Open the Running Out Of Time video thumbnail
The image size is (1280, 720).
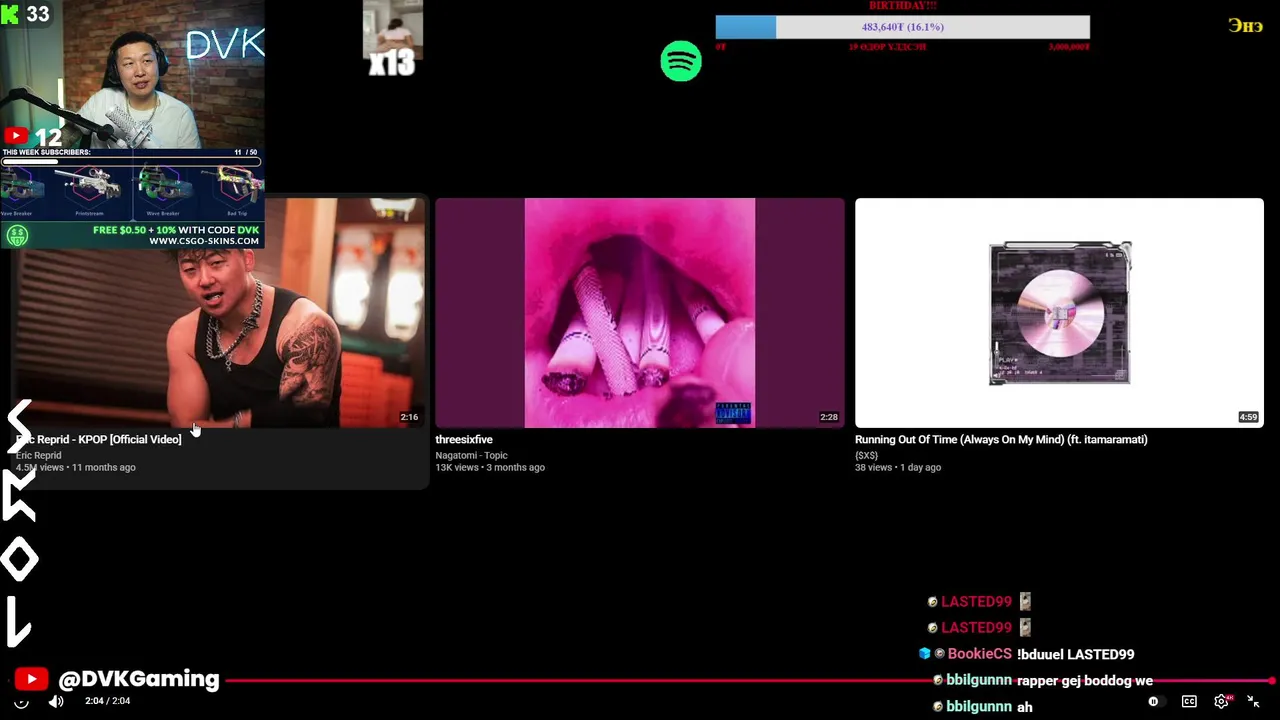point(1059,313)
